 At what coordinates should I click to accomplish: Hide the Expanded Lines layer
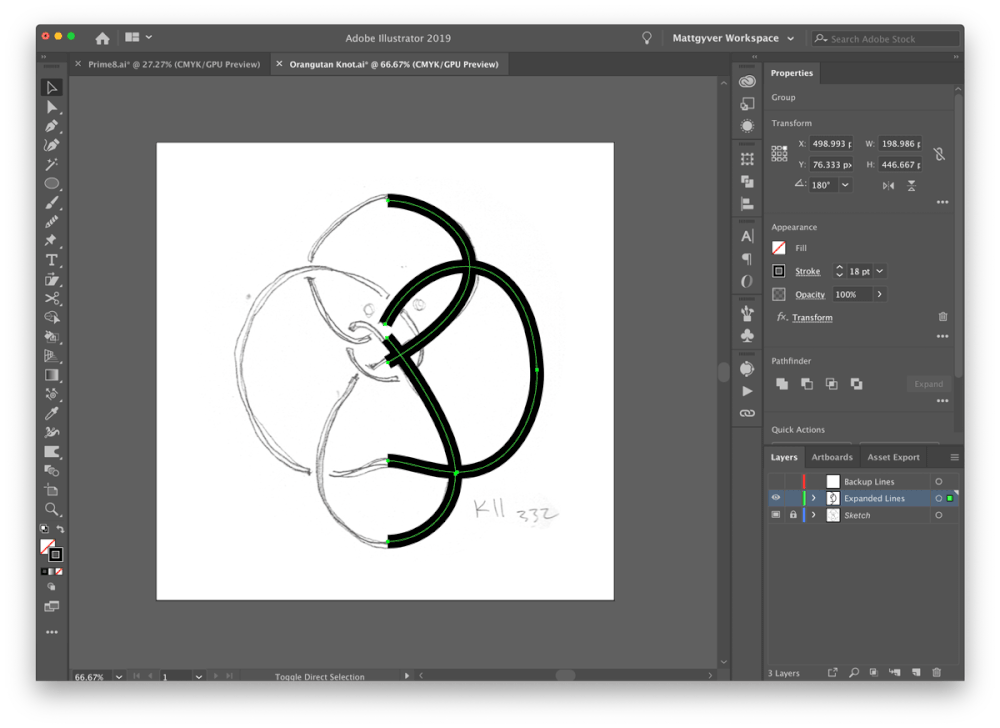pos(776,498)
